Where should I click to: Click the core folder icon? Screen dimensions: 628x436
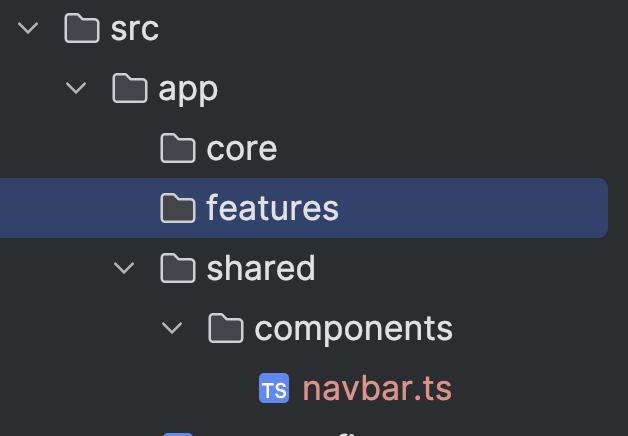(x=178, y=149)
